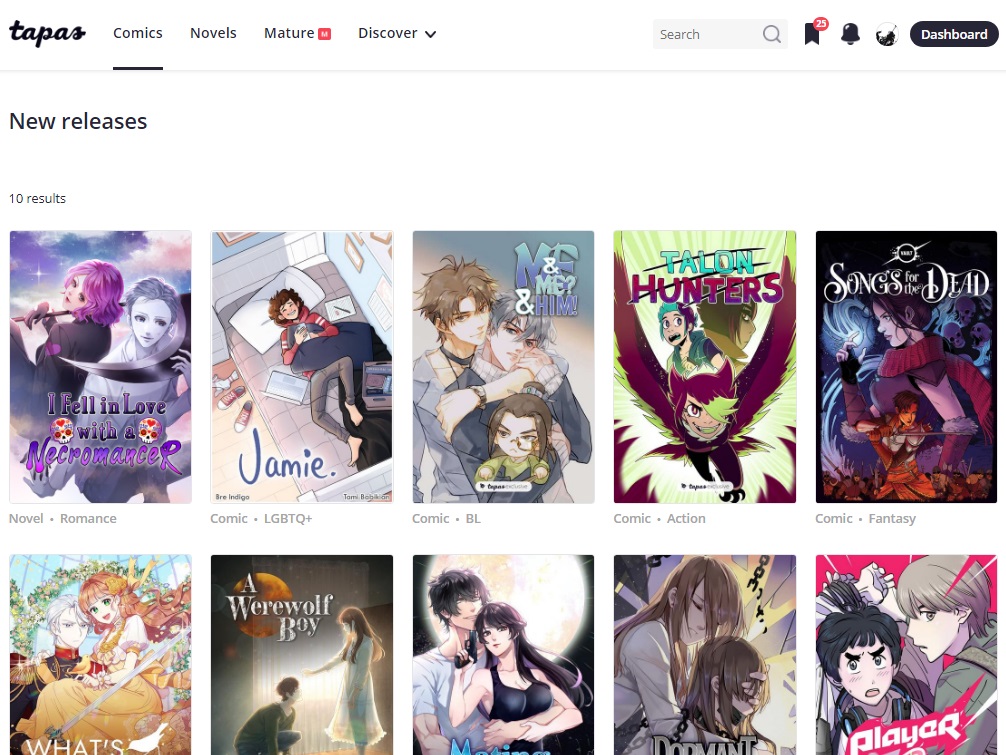The width and height of the screenshot is (1006, 755).
Task: Select the Me & Me? & Him! cover
Action: click(x=503, y=367)
